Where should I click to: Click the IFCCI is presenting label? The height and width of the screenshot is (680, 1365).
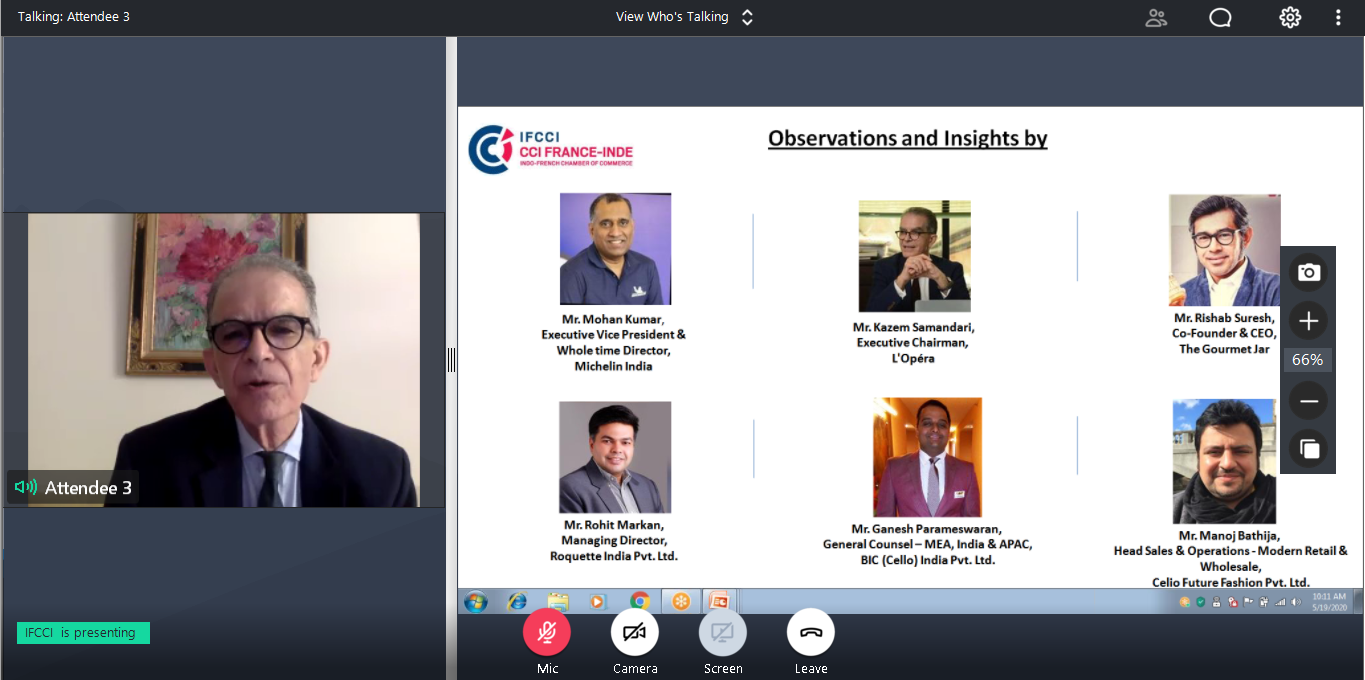[x=82, y=633]
